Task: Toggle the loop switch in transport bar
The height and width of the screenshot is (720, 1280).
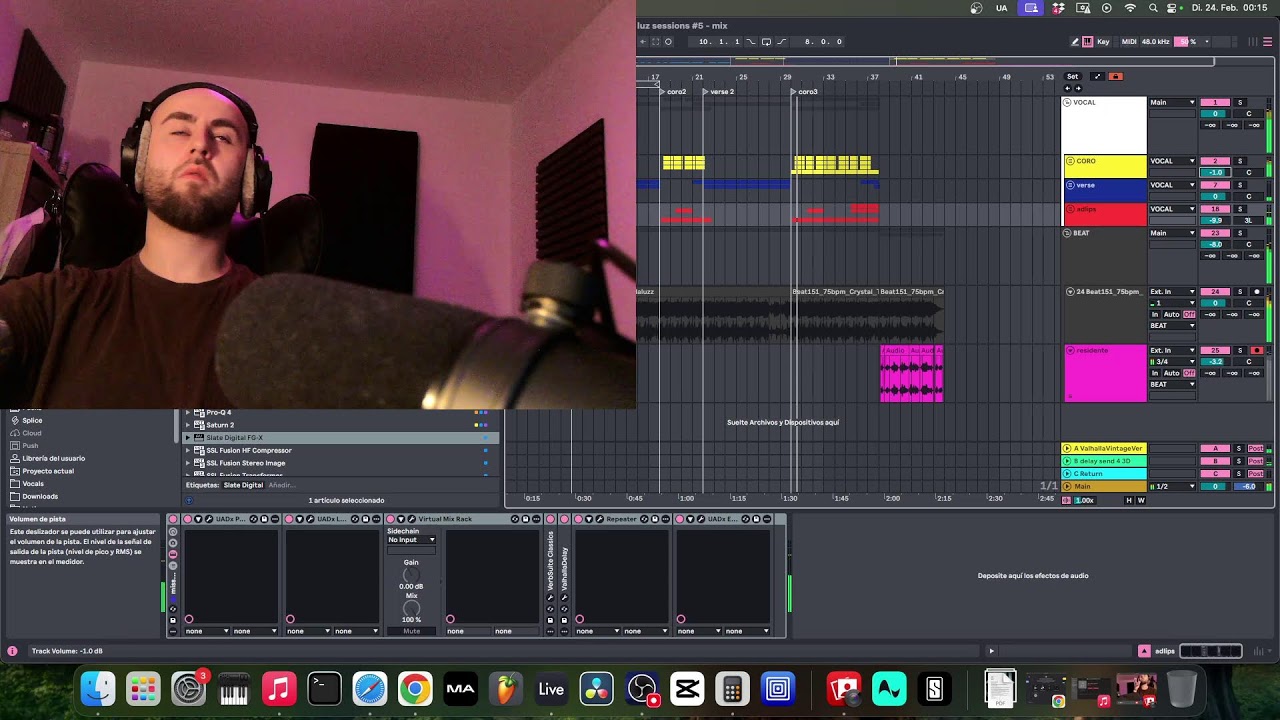Action: [766, 42]
